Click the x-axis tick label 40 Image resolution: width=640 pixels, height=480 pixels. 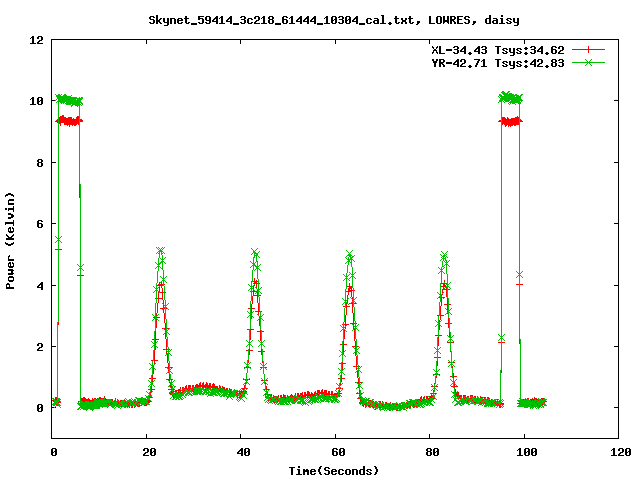243,452
